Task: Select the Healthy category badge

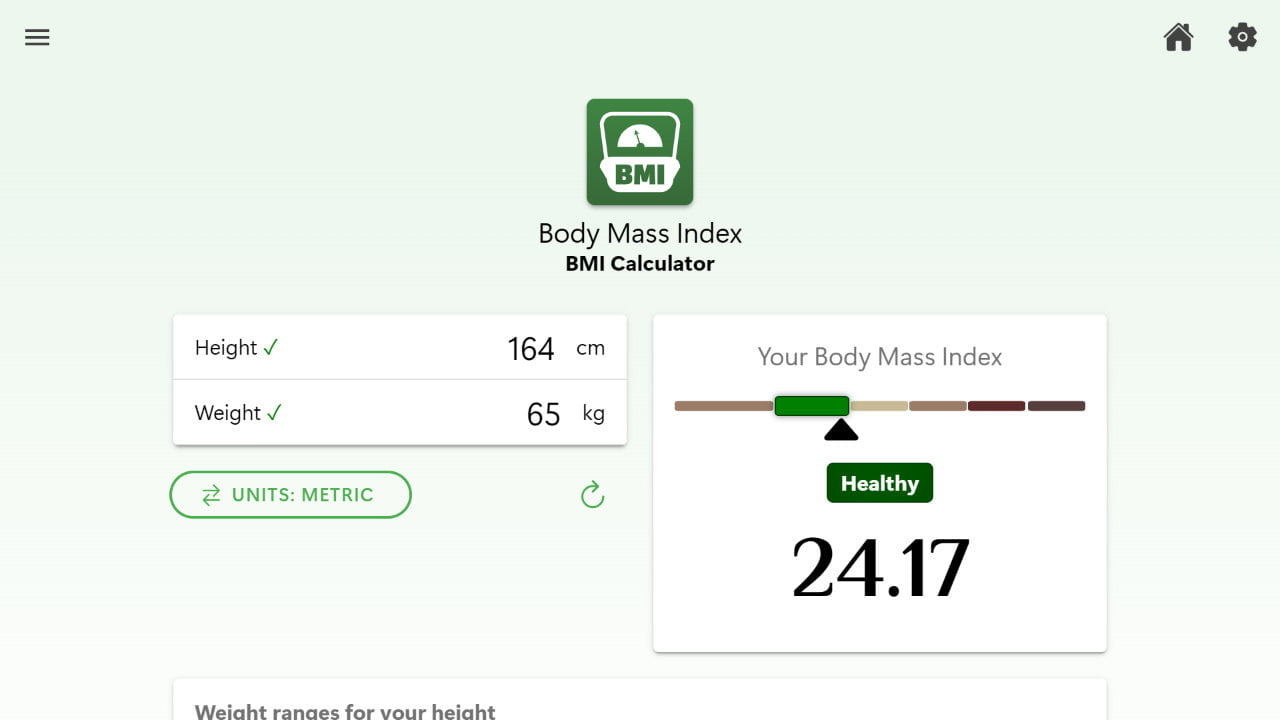Action: coord(879,482)
